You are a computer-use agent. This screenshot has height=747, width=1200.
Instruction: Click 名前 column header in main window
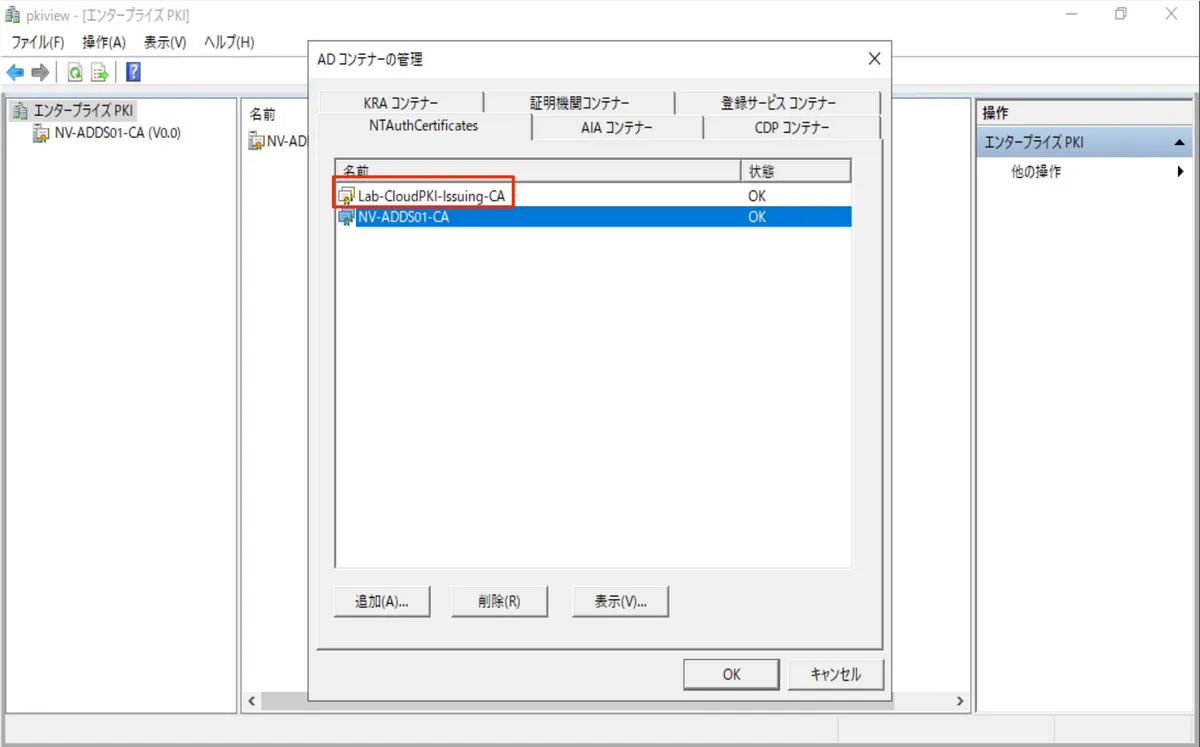click(263, 115)
